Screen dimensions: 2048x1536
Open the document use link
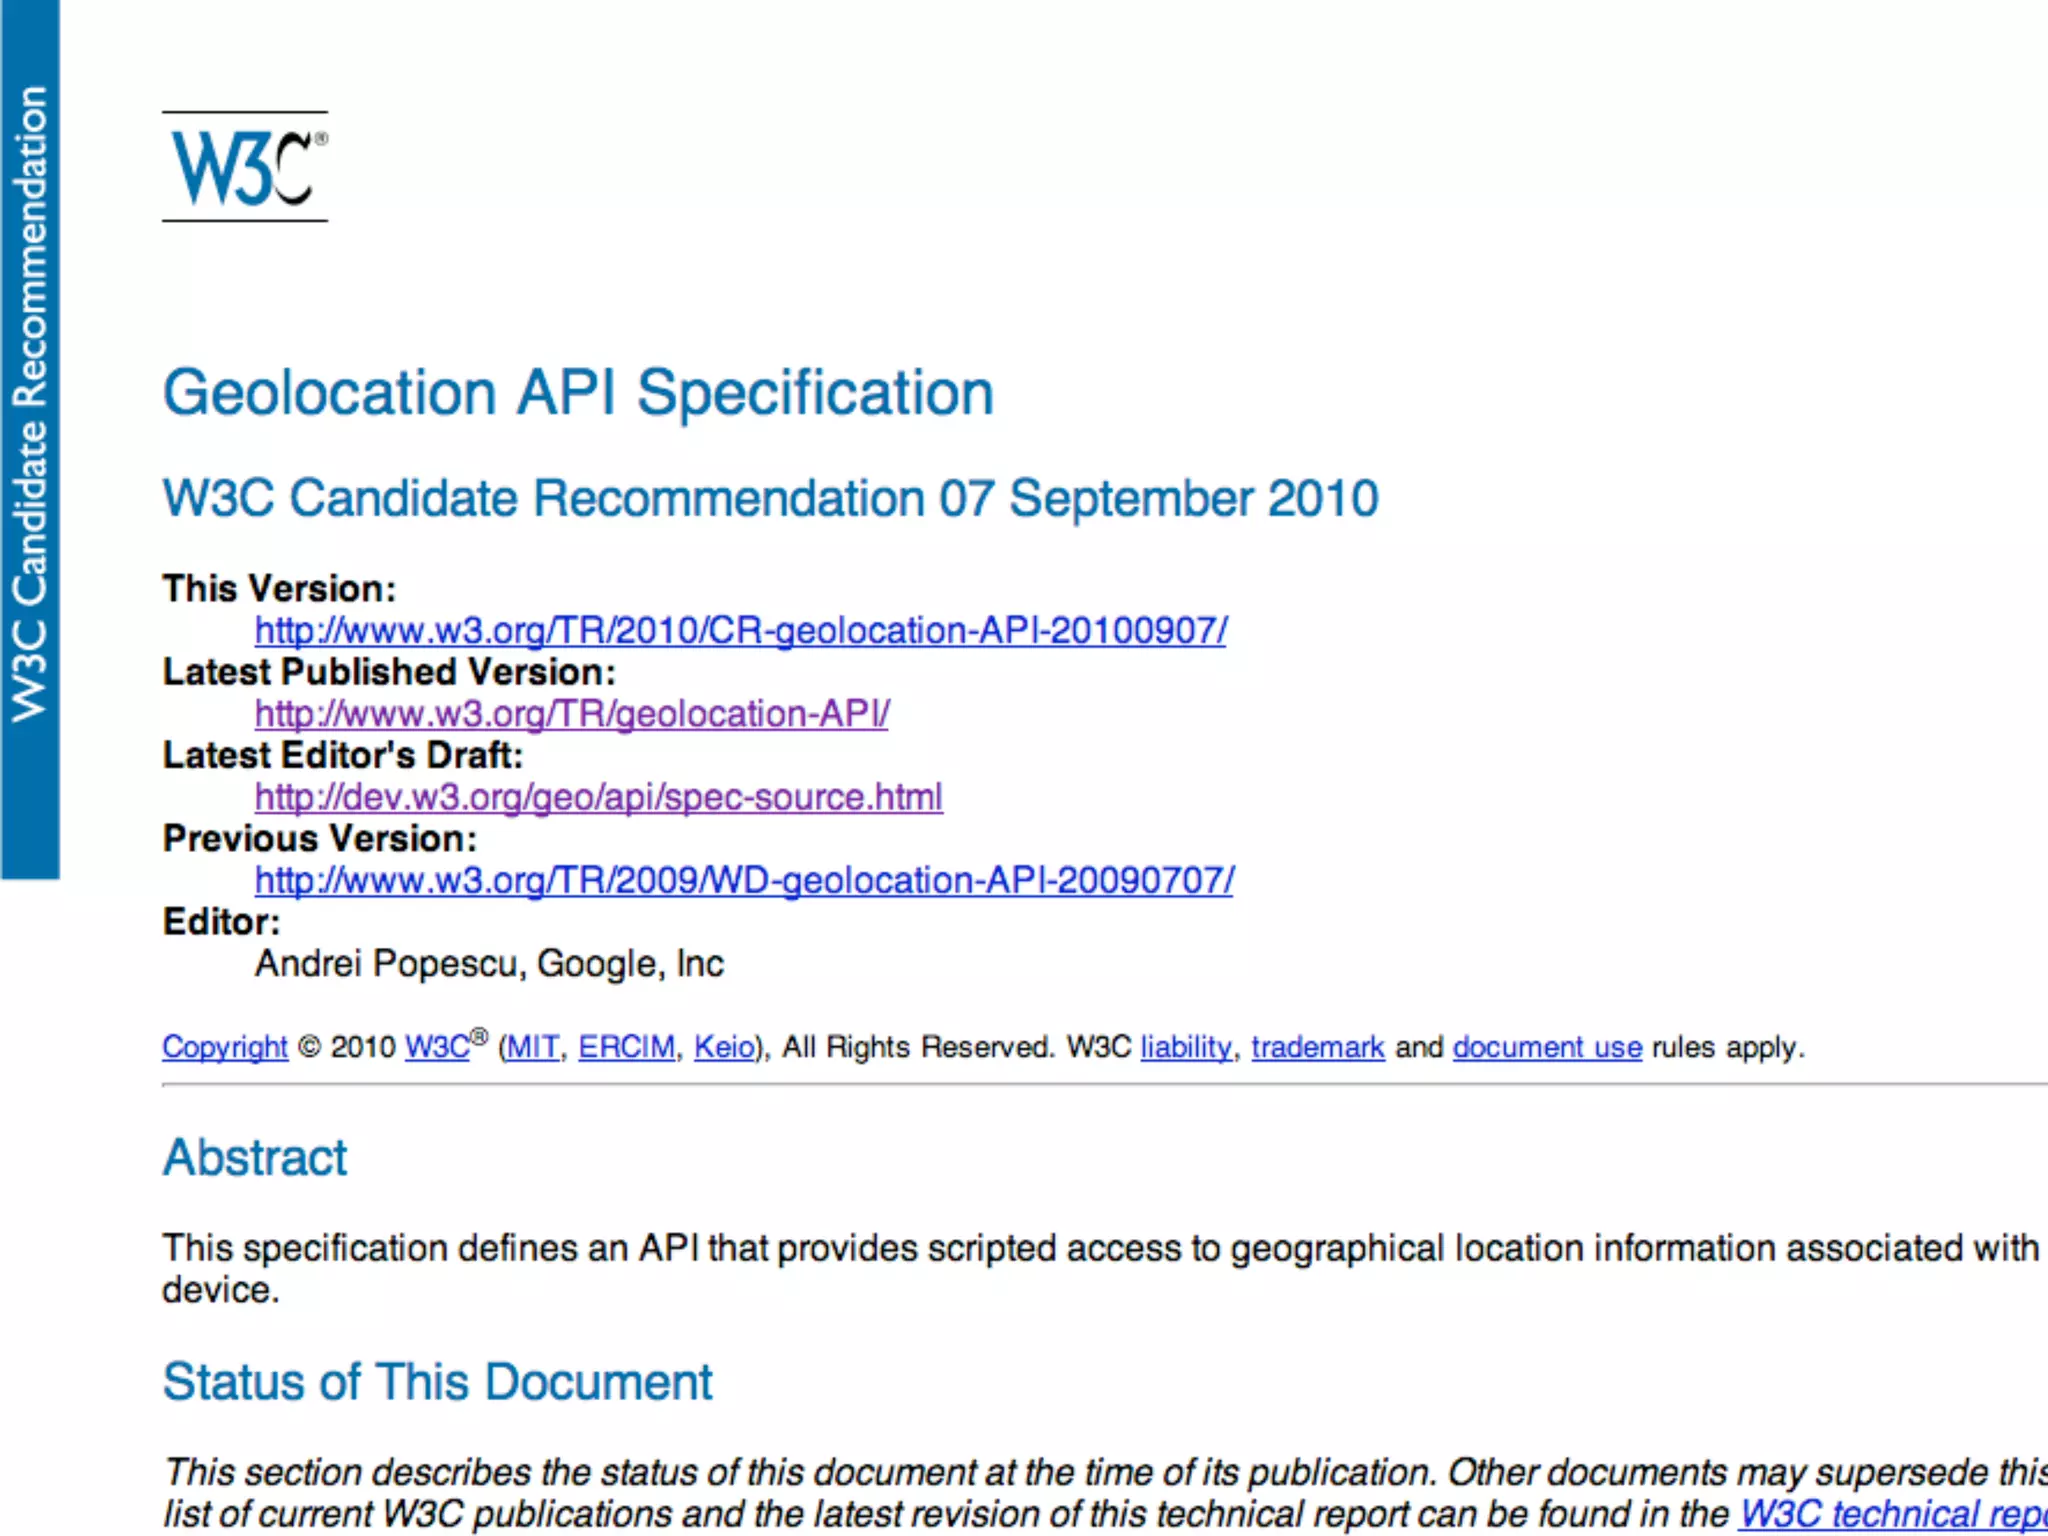[x=1547, y=1047]
